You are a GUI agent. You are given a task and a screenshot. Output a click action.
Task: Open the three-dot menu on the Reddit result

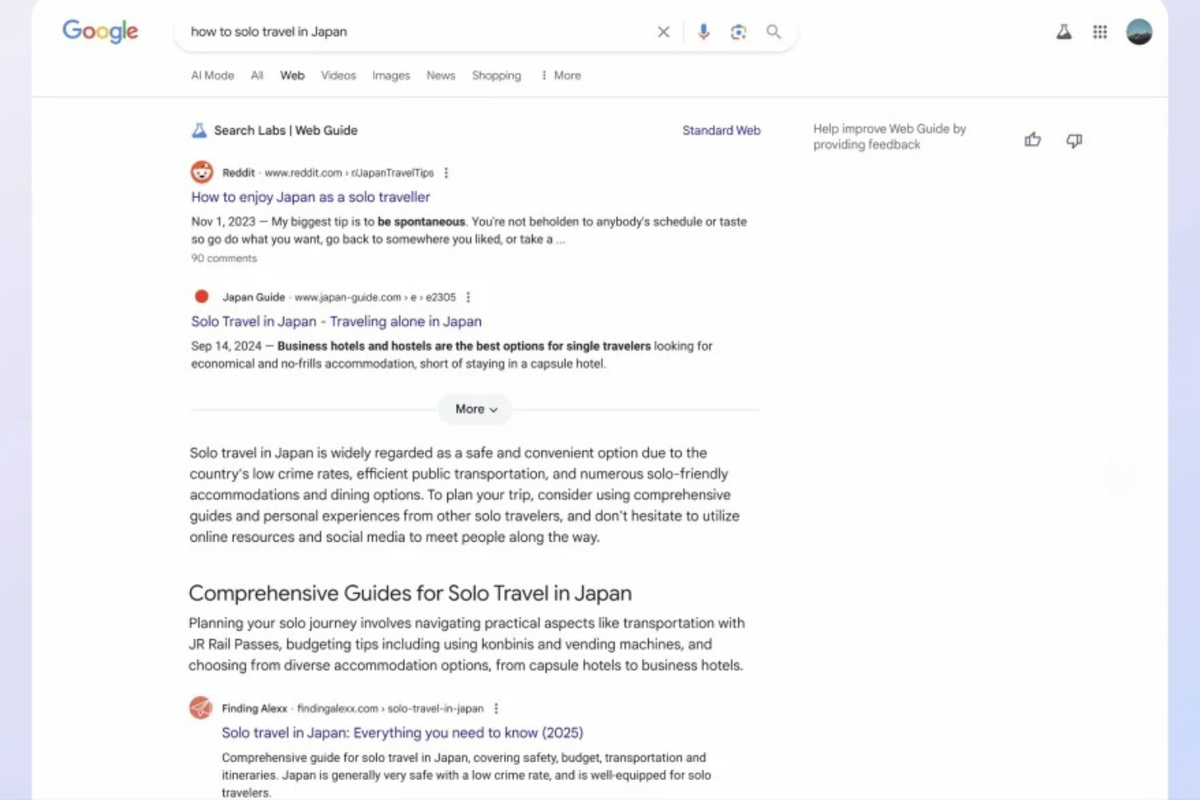(x=446, y=172)
